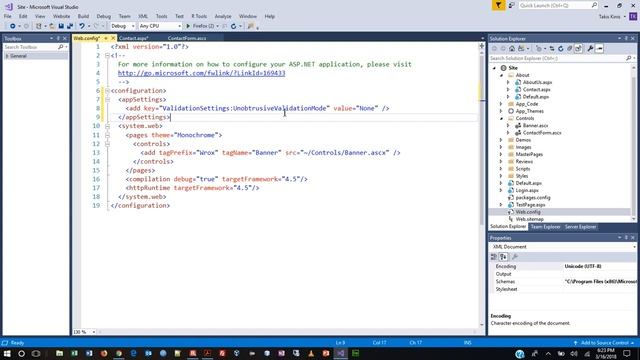This screenshot has height=360, width=640.
Task: Click the Save toolbar icon
Action: click(x=61, y=26)
